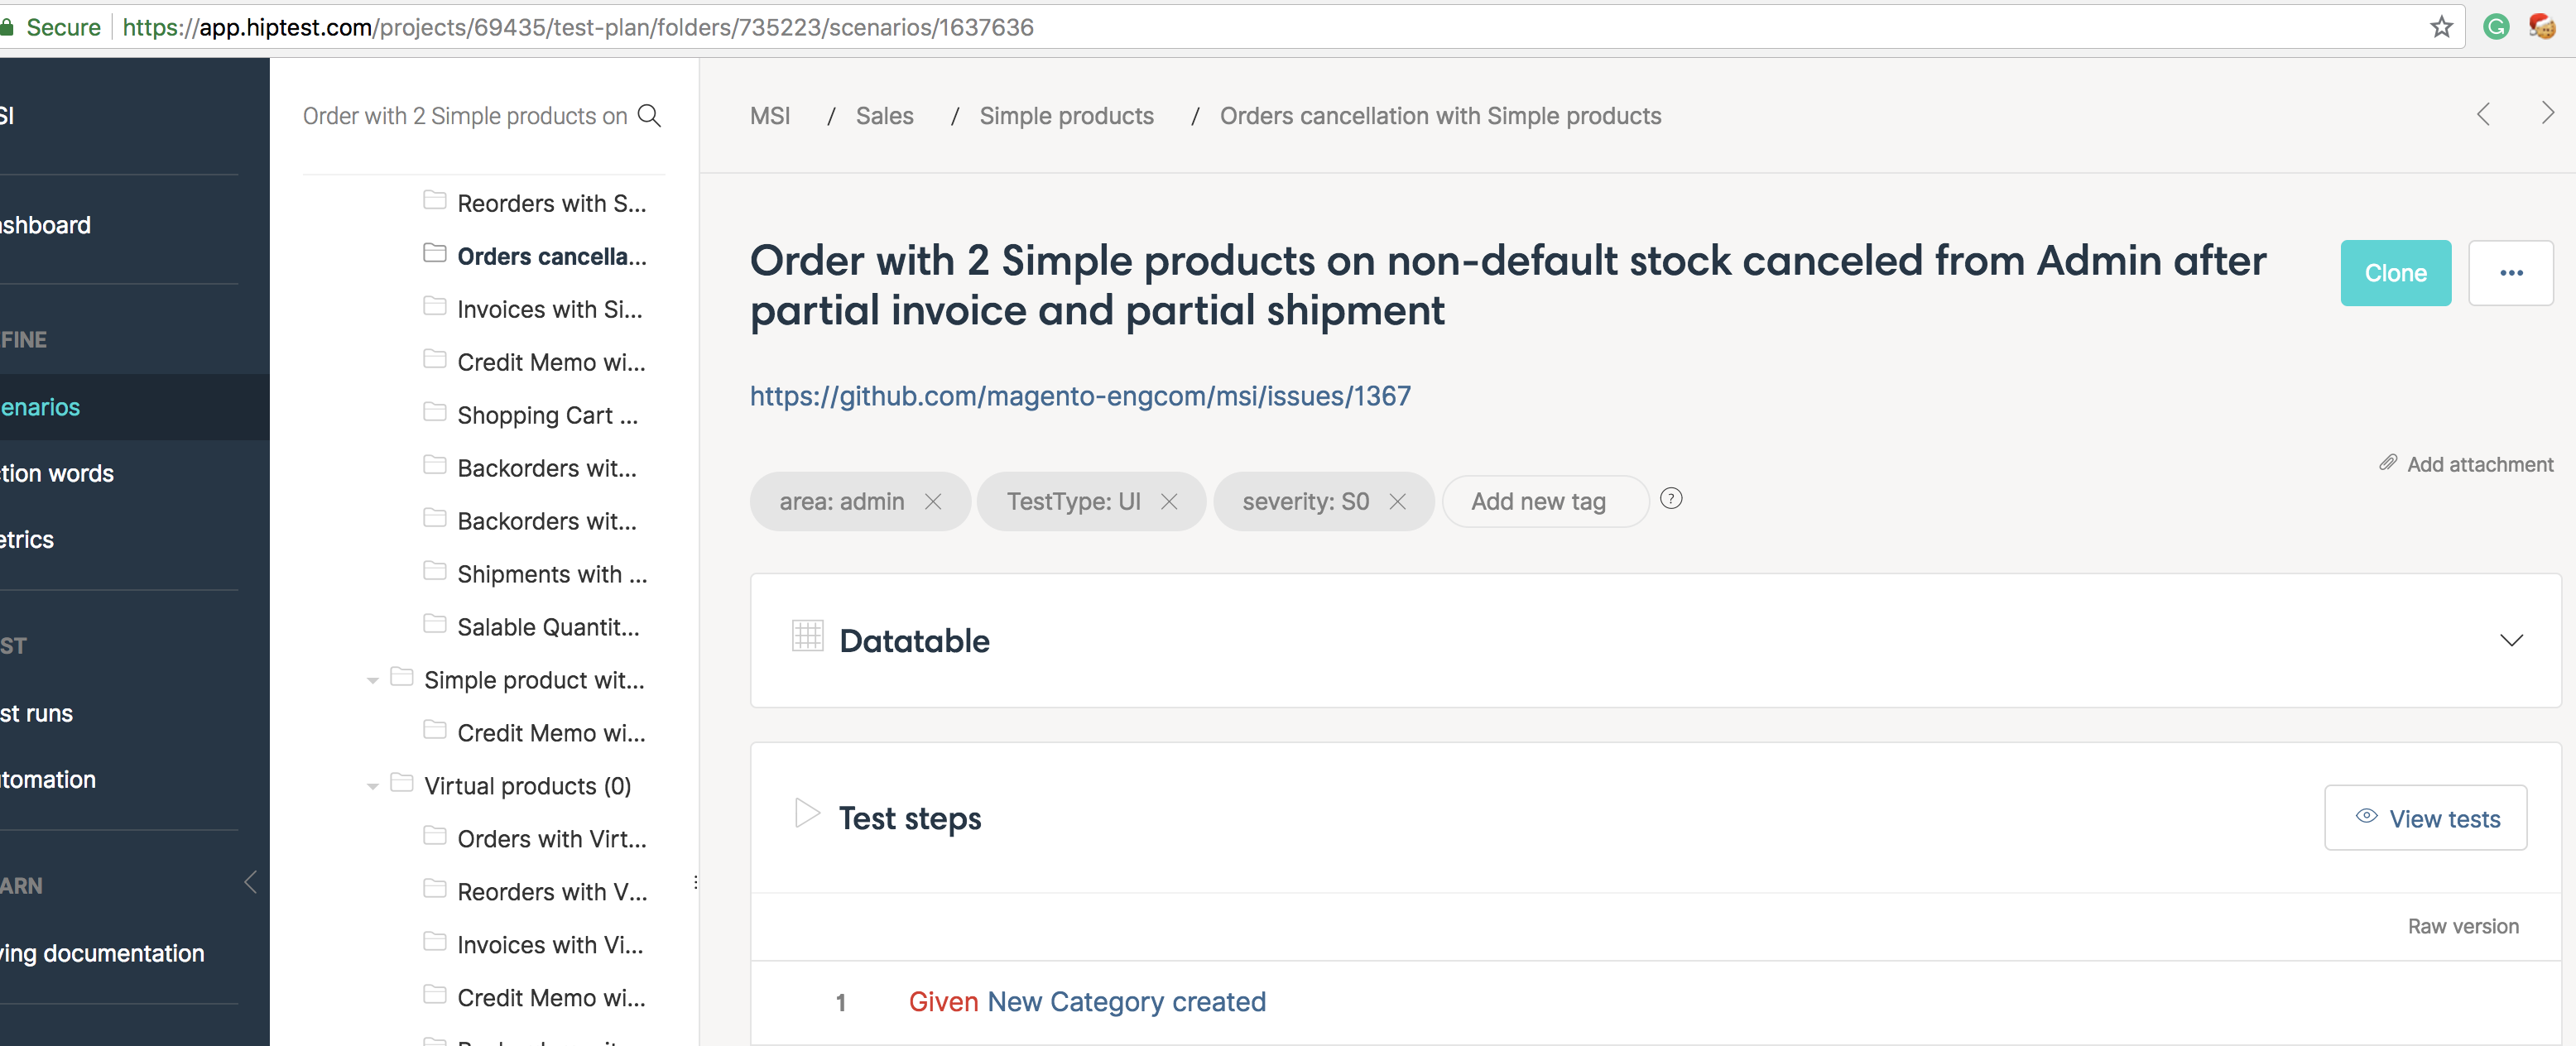Click the Sales breadcrumb

click(x=884, y=116)
